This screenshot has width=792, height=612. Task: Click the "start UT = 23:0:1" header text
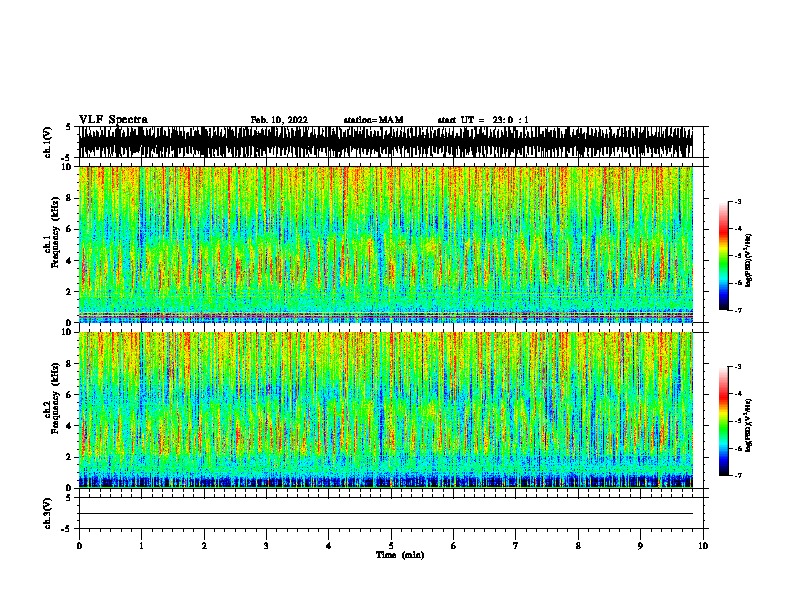[x=483, y=120]
